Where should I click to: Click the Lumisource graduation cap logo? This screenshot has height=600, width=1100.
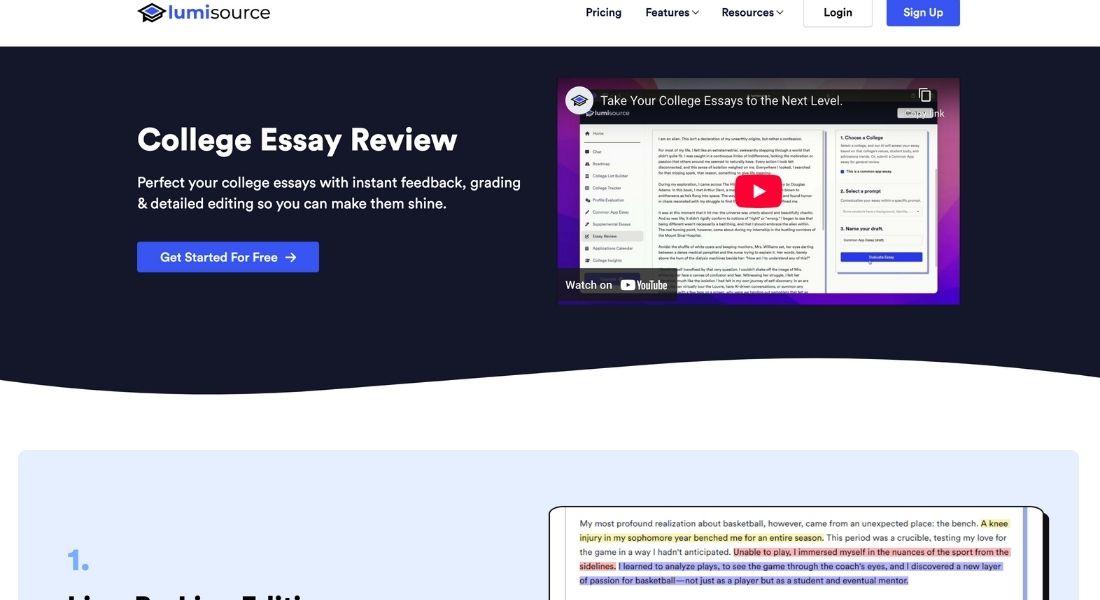click(152, 12)
